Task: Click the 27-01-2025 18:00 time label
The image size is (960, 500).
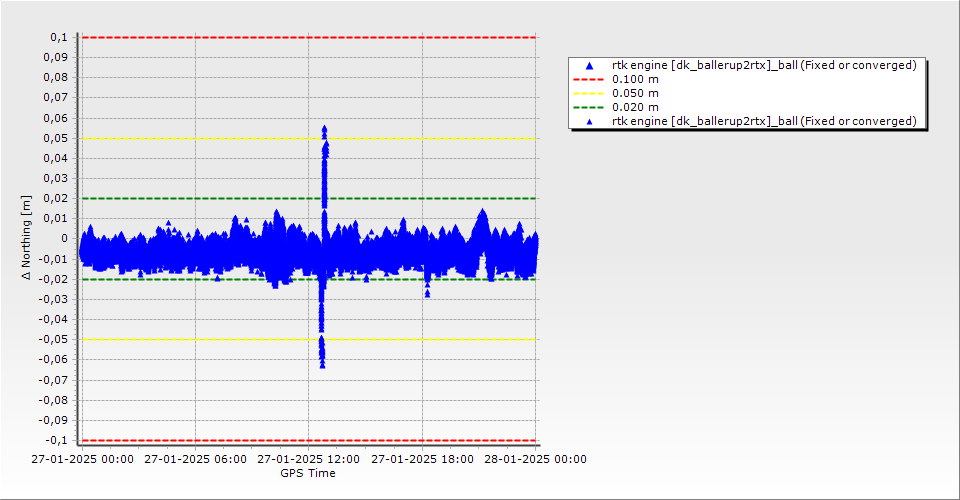Action: coord(422,459)
